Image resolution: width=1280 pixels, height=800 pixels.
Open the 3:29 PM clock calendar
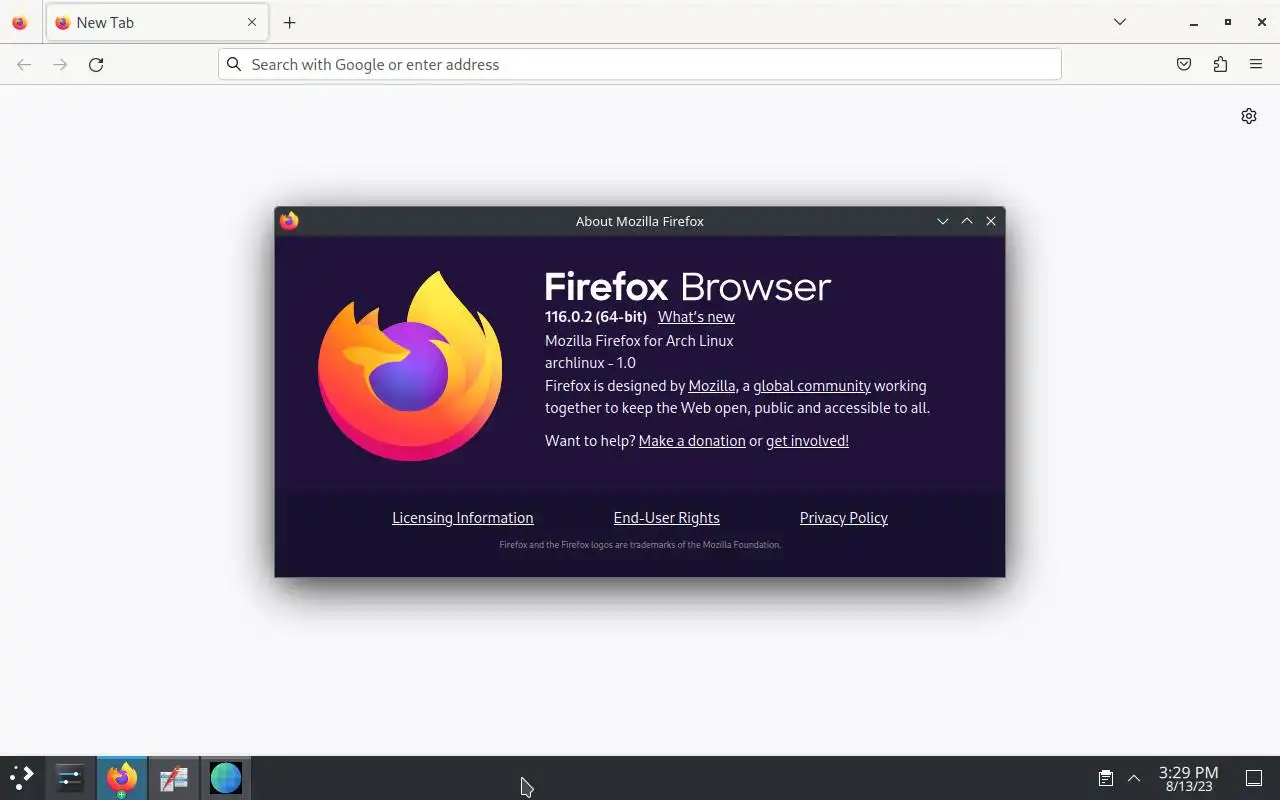coord(1188,778)
